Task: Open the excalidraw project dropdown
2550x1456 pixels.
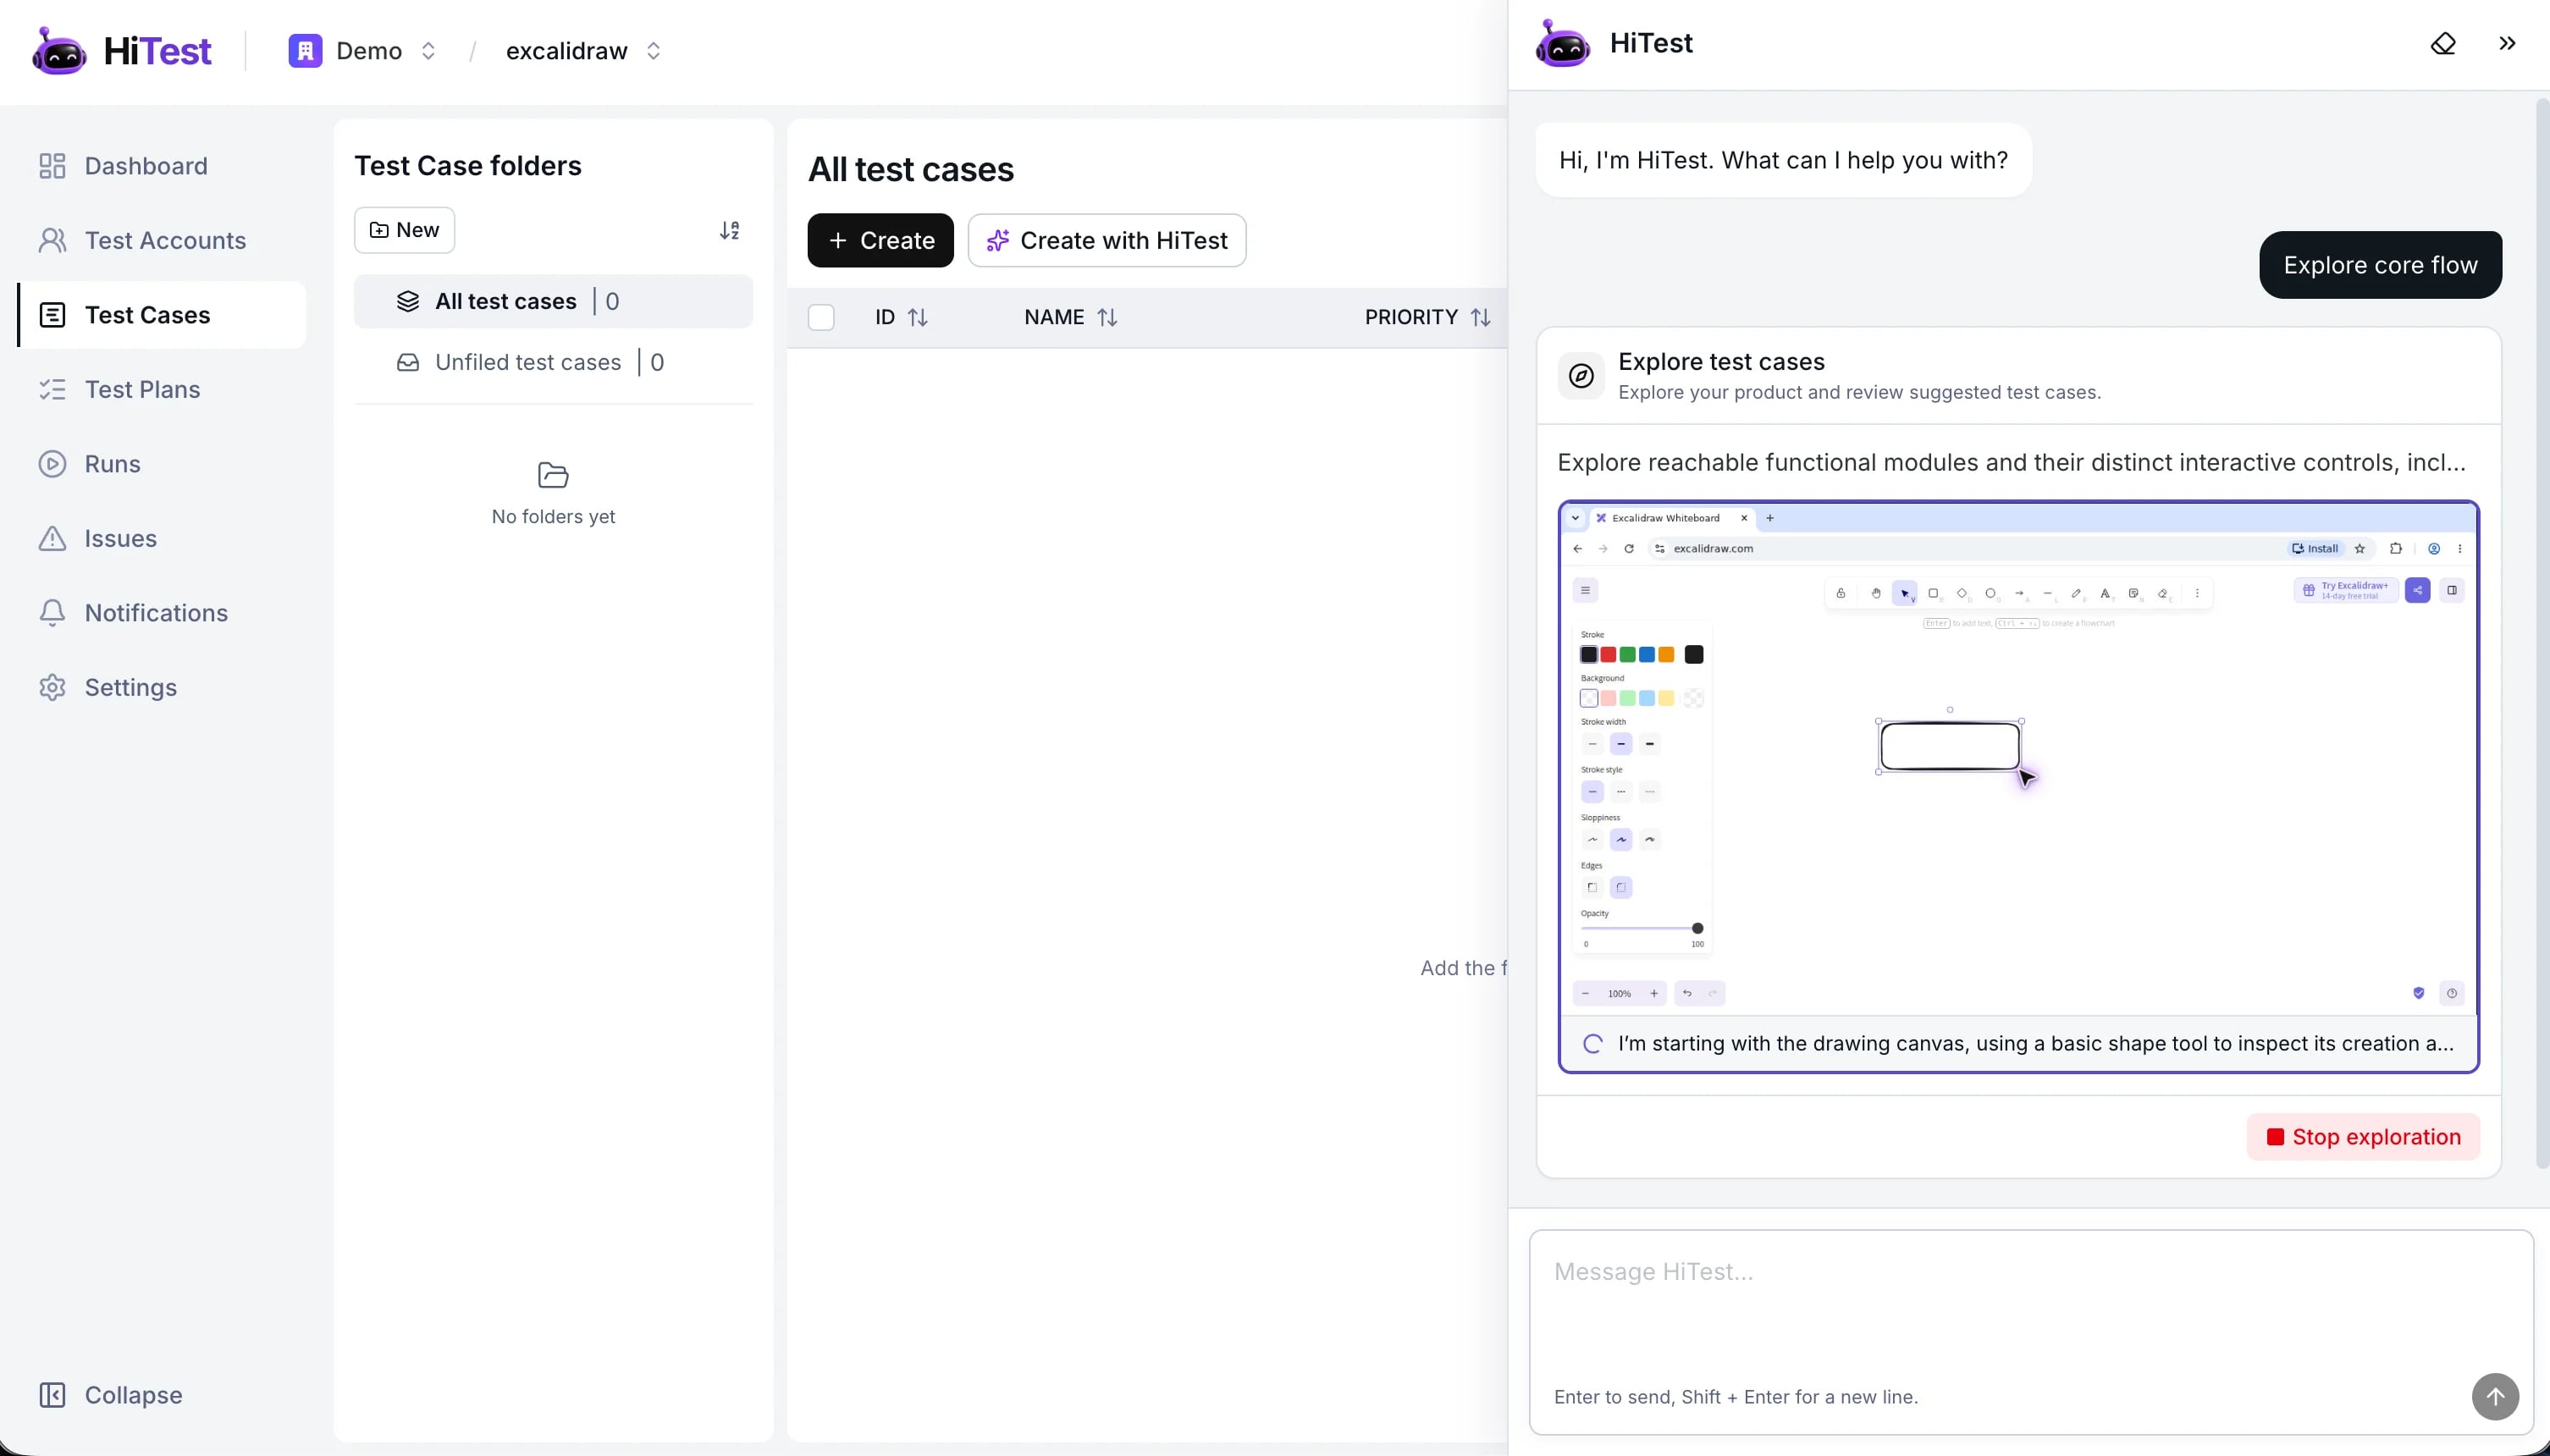Action: point(584,51)
